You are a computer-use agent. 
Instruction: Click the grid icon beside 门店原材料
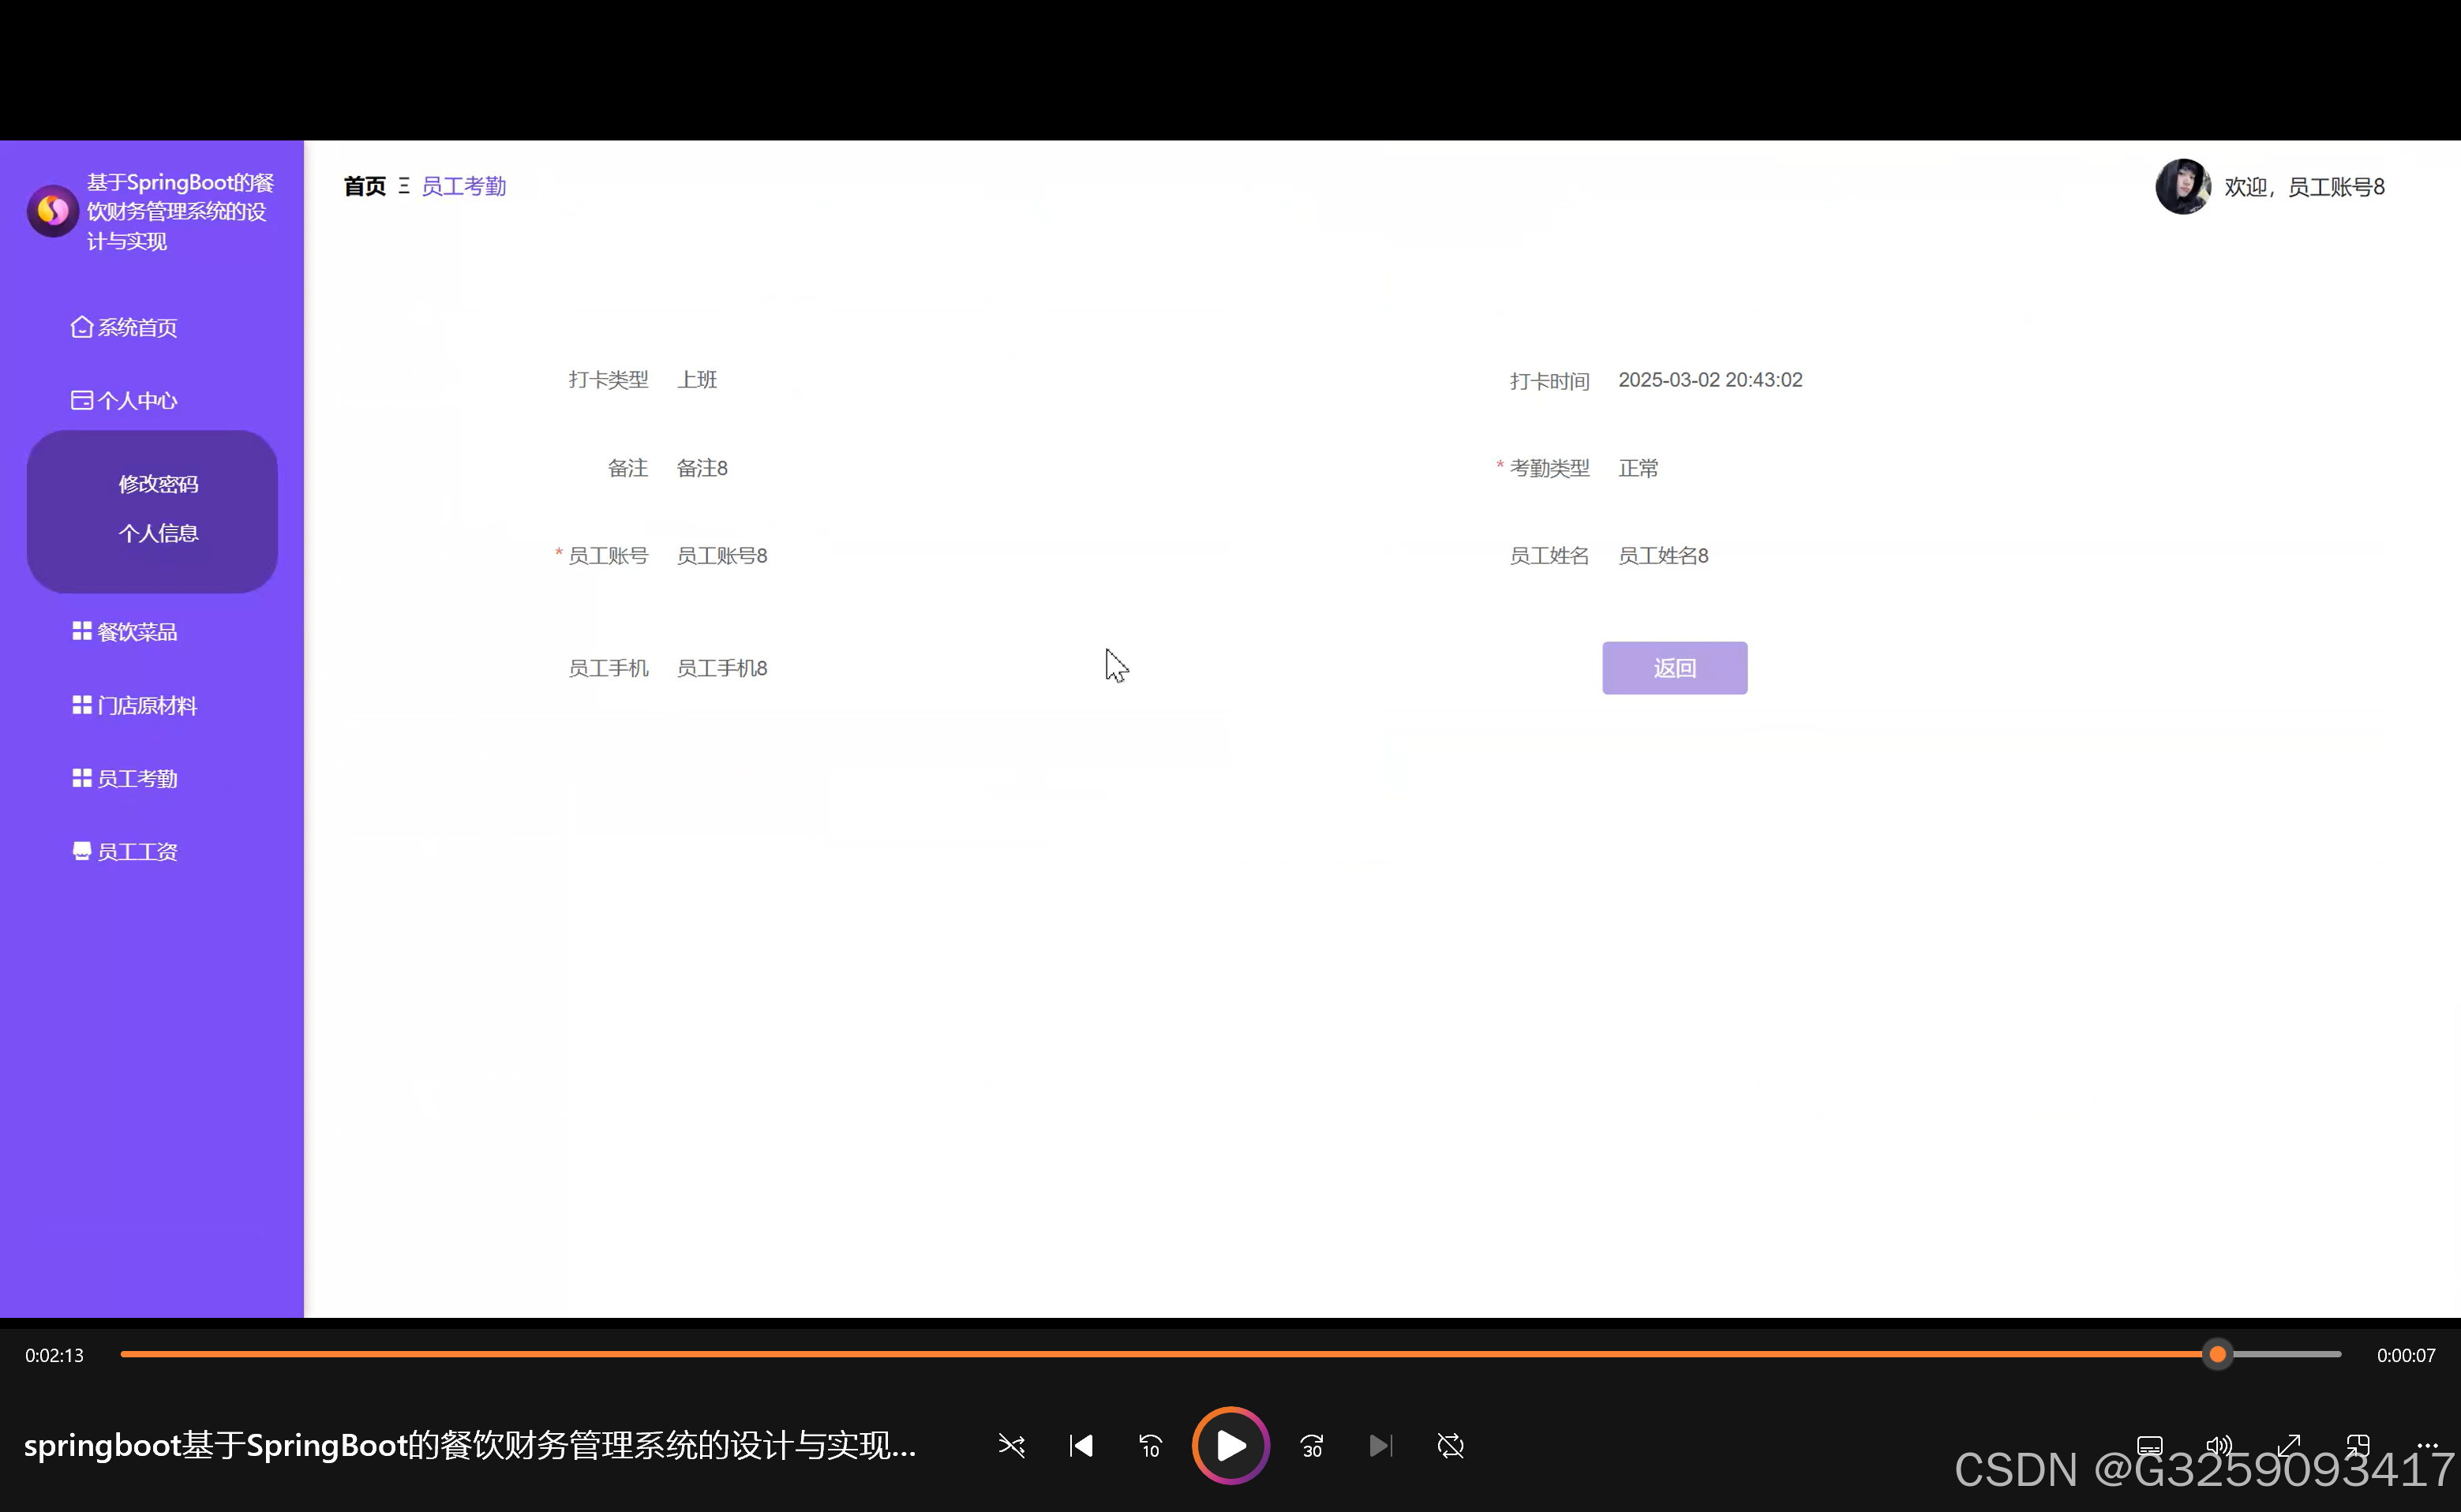(82, 705)
